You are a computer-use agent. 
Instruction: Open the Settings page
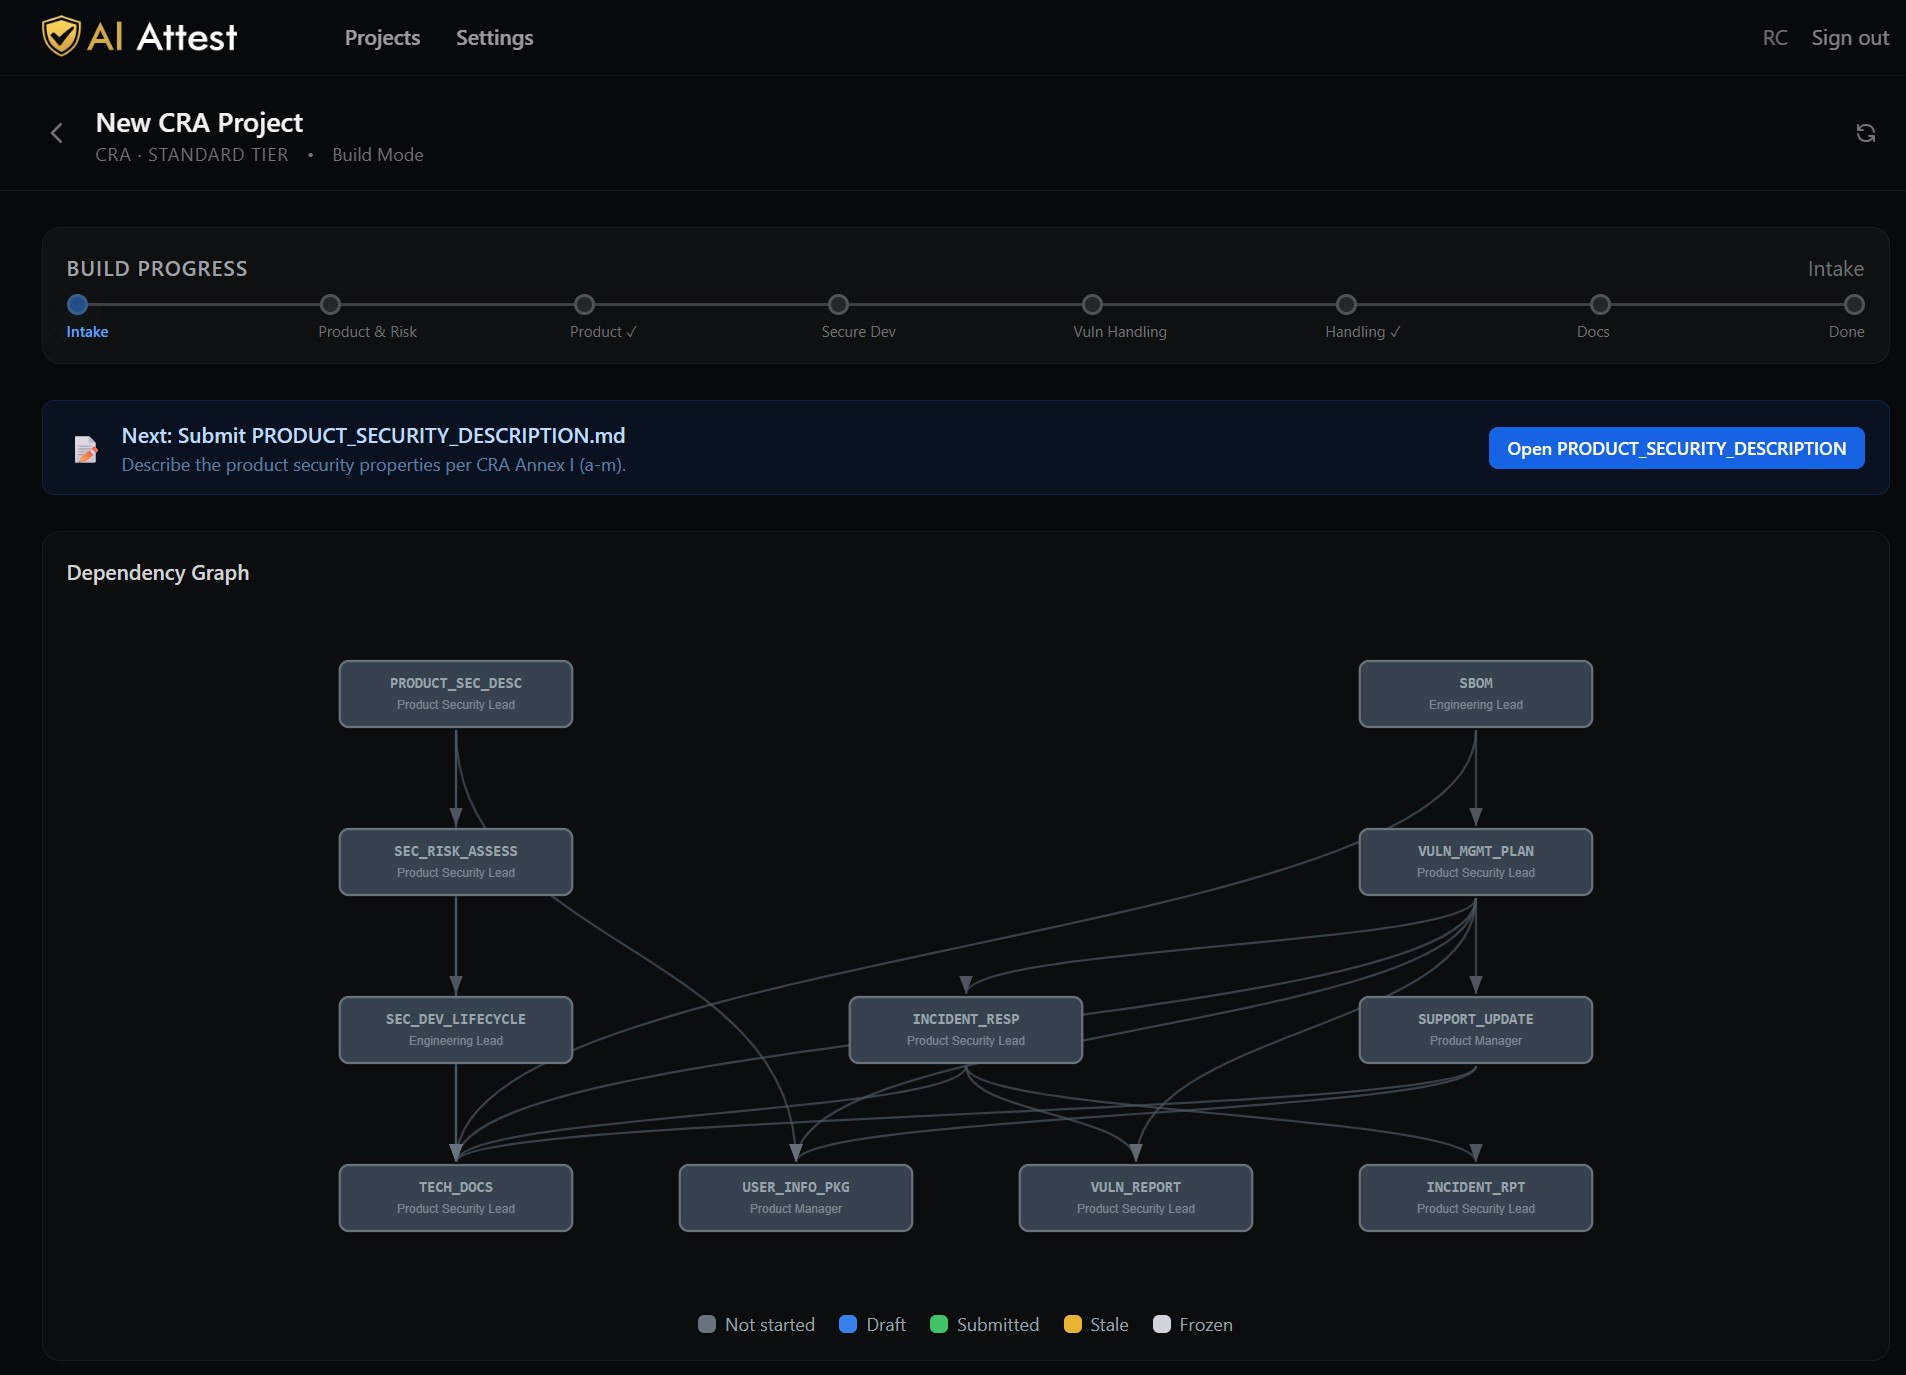pyautogui.click(x=494, y=37)
